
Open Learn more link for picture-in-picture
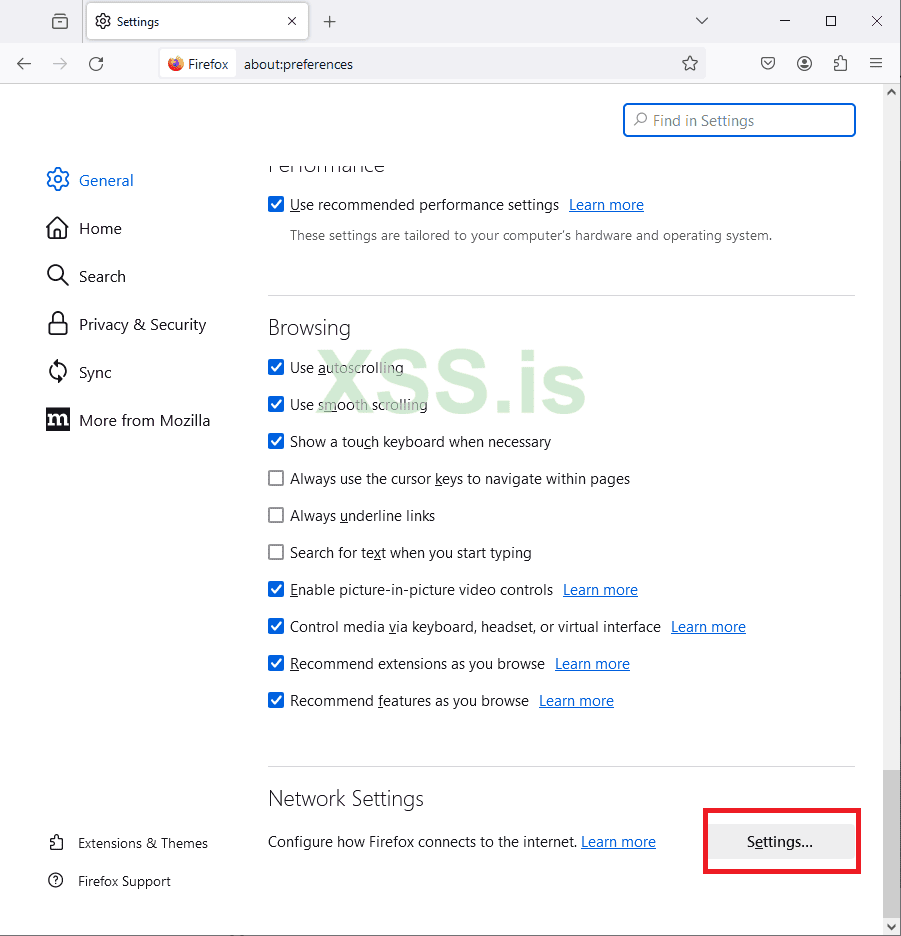pyautogui.click(x=600, y=590)
